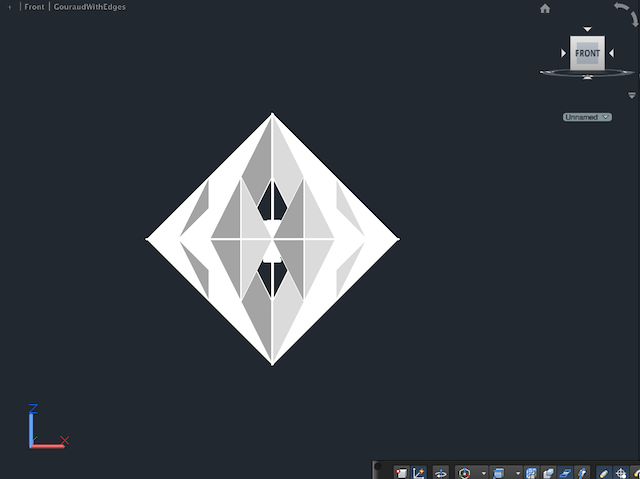Image resolution: width=640 pixels, height=479 pixels.
Task: Open the GouraudWithEdges visual style menu
Action: (x=90, y=7)
